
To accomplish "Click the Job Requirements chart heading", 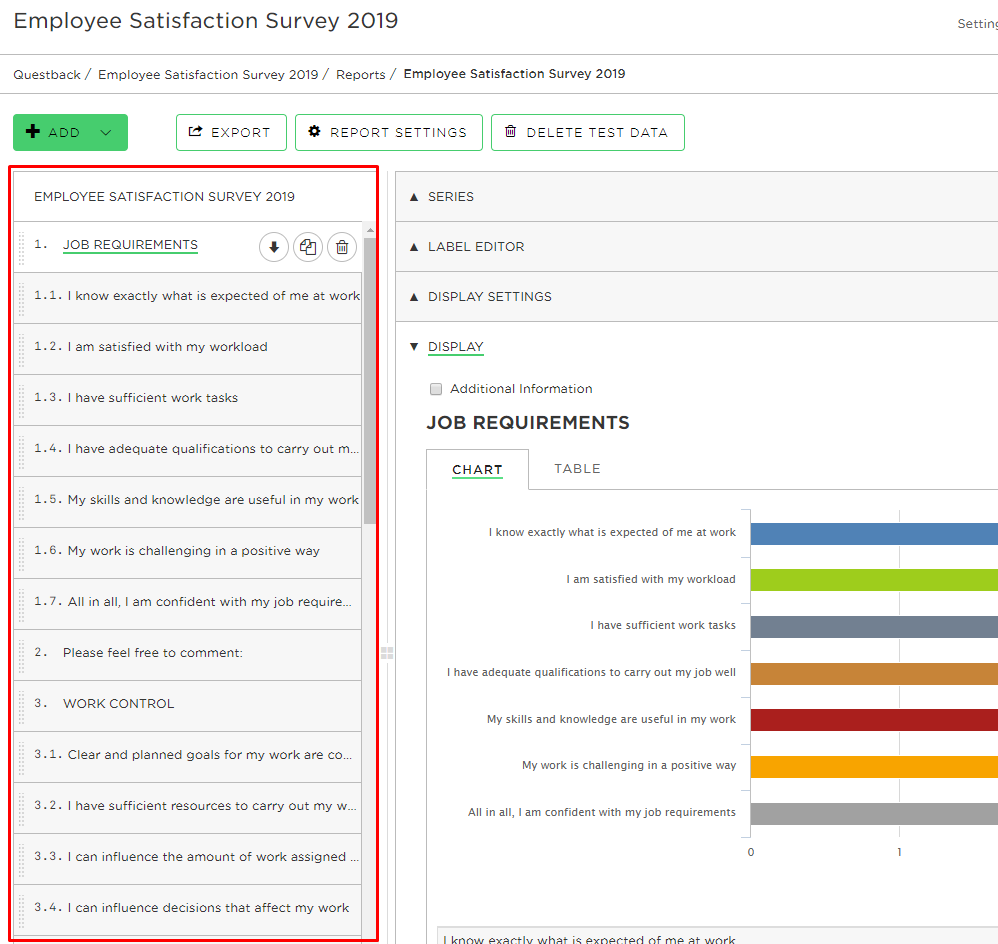I will pyautogui.click(x=528, y=423).
